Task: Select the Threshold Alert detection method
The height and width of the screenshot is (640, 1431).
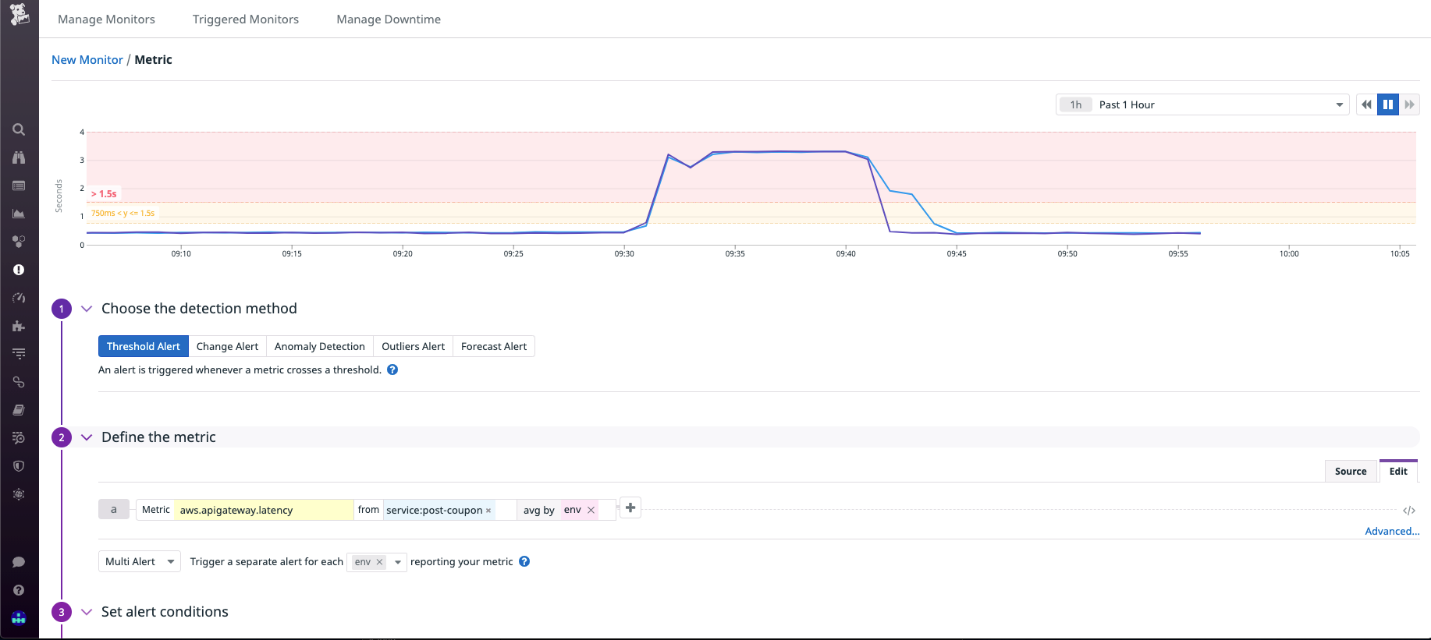Action: pos(143,346)
